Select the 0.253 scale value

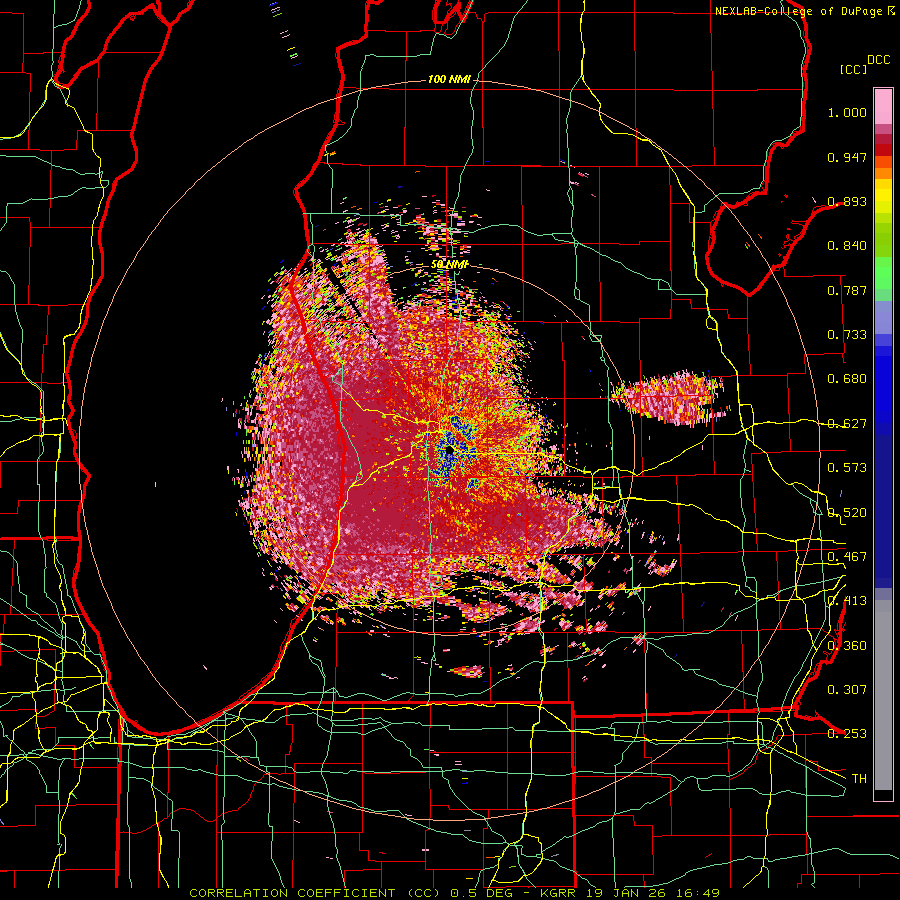847,734
